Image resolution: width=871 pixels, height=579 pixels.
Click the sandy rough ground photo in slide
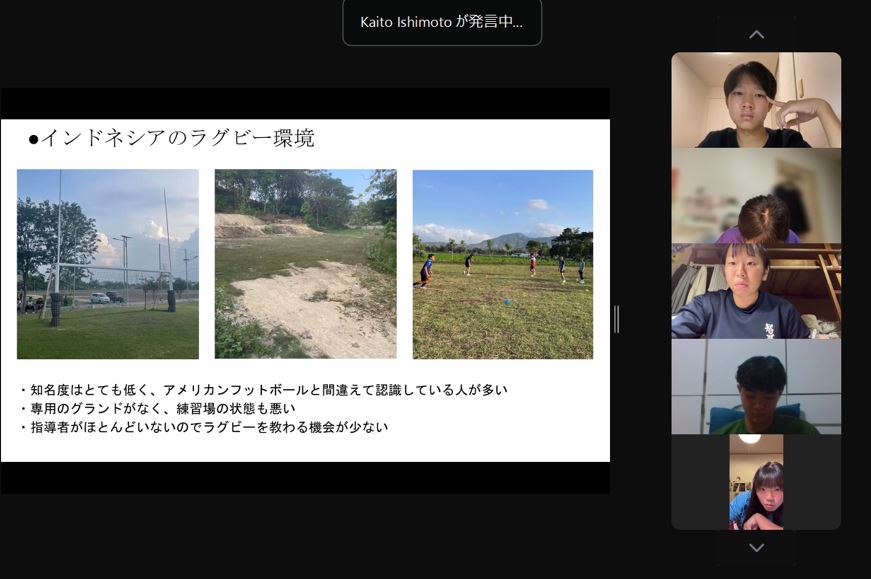point(306,264)
